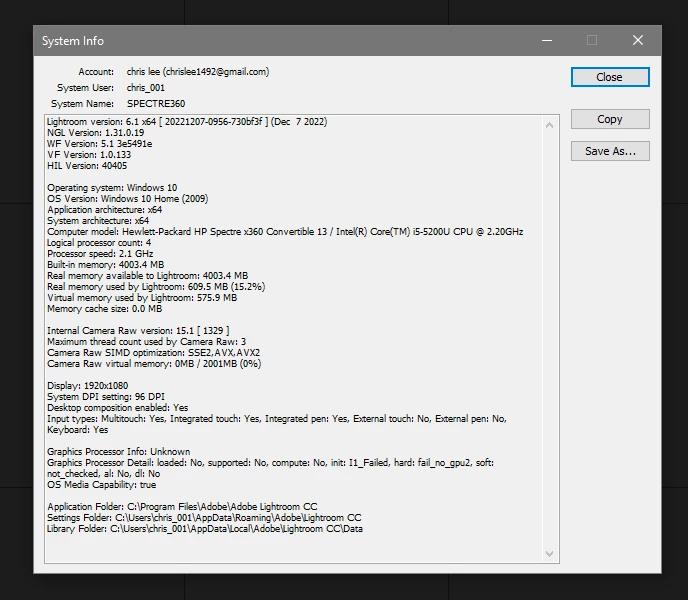Click the System DPI setting: 96 DPI line

click(x=106, y=396)
